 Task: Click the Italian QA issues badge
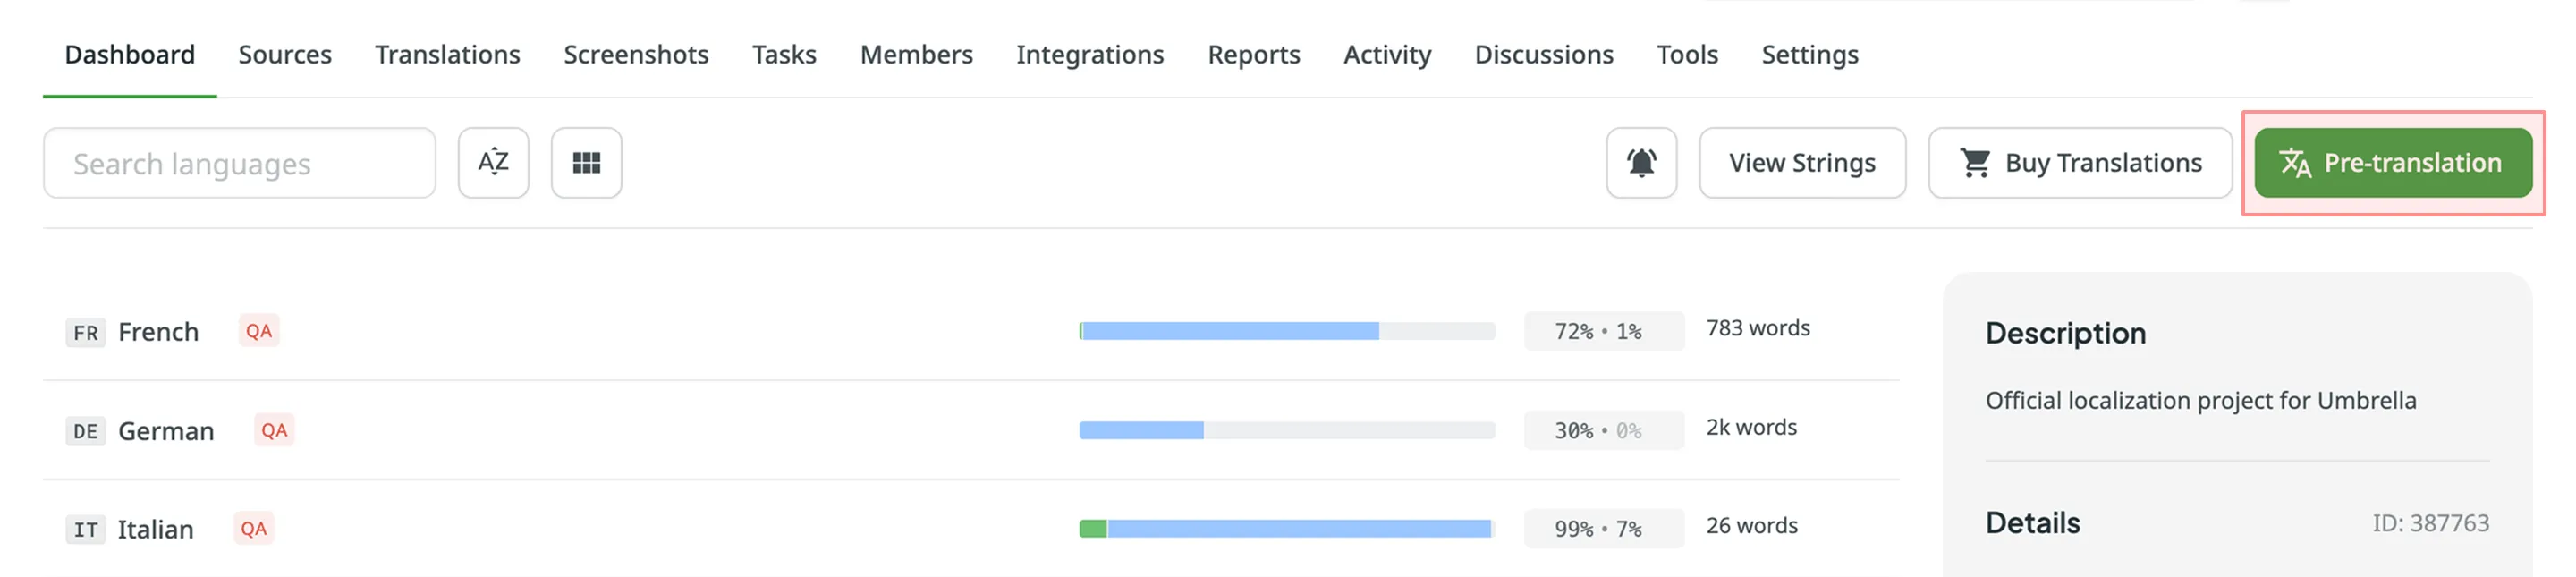pos(254,528)
